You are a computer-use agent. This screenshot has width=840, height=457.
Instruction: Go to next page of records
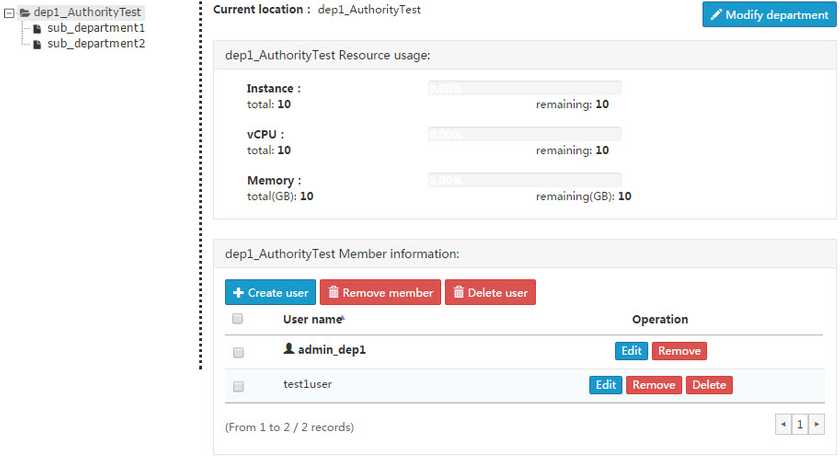817,425
